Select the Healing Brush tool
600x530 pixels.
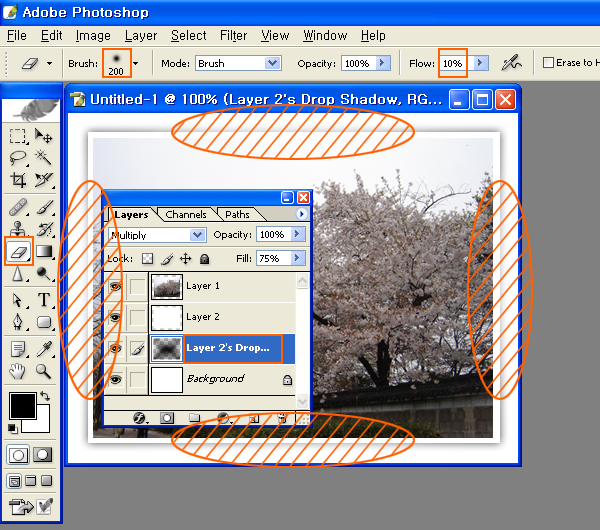pyautogui.click(x=18, y=208)
